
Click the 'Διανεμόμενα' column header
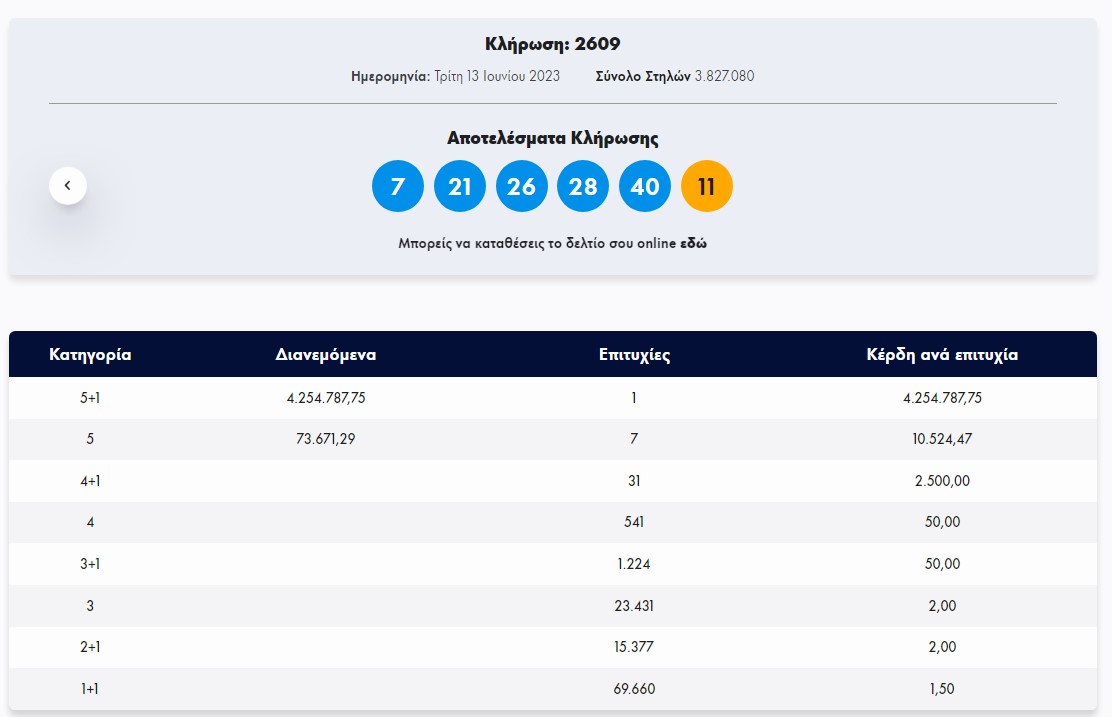tap(326, 354)
